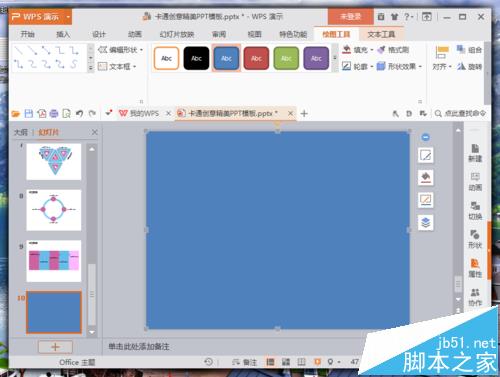Click the Save icon in quick toolbar
Viewport: 500px width, 377px height.
click(29, 114)
